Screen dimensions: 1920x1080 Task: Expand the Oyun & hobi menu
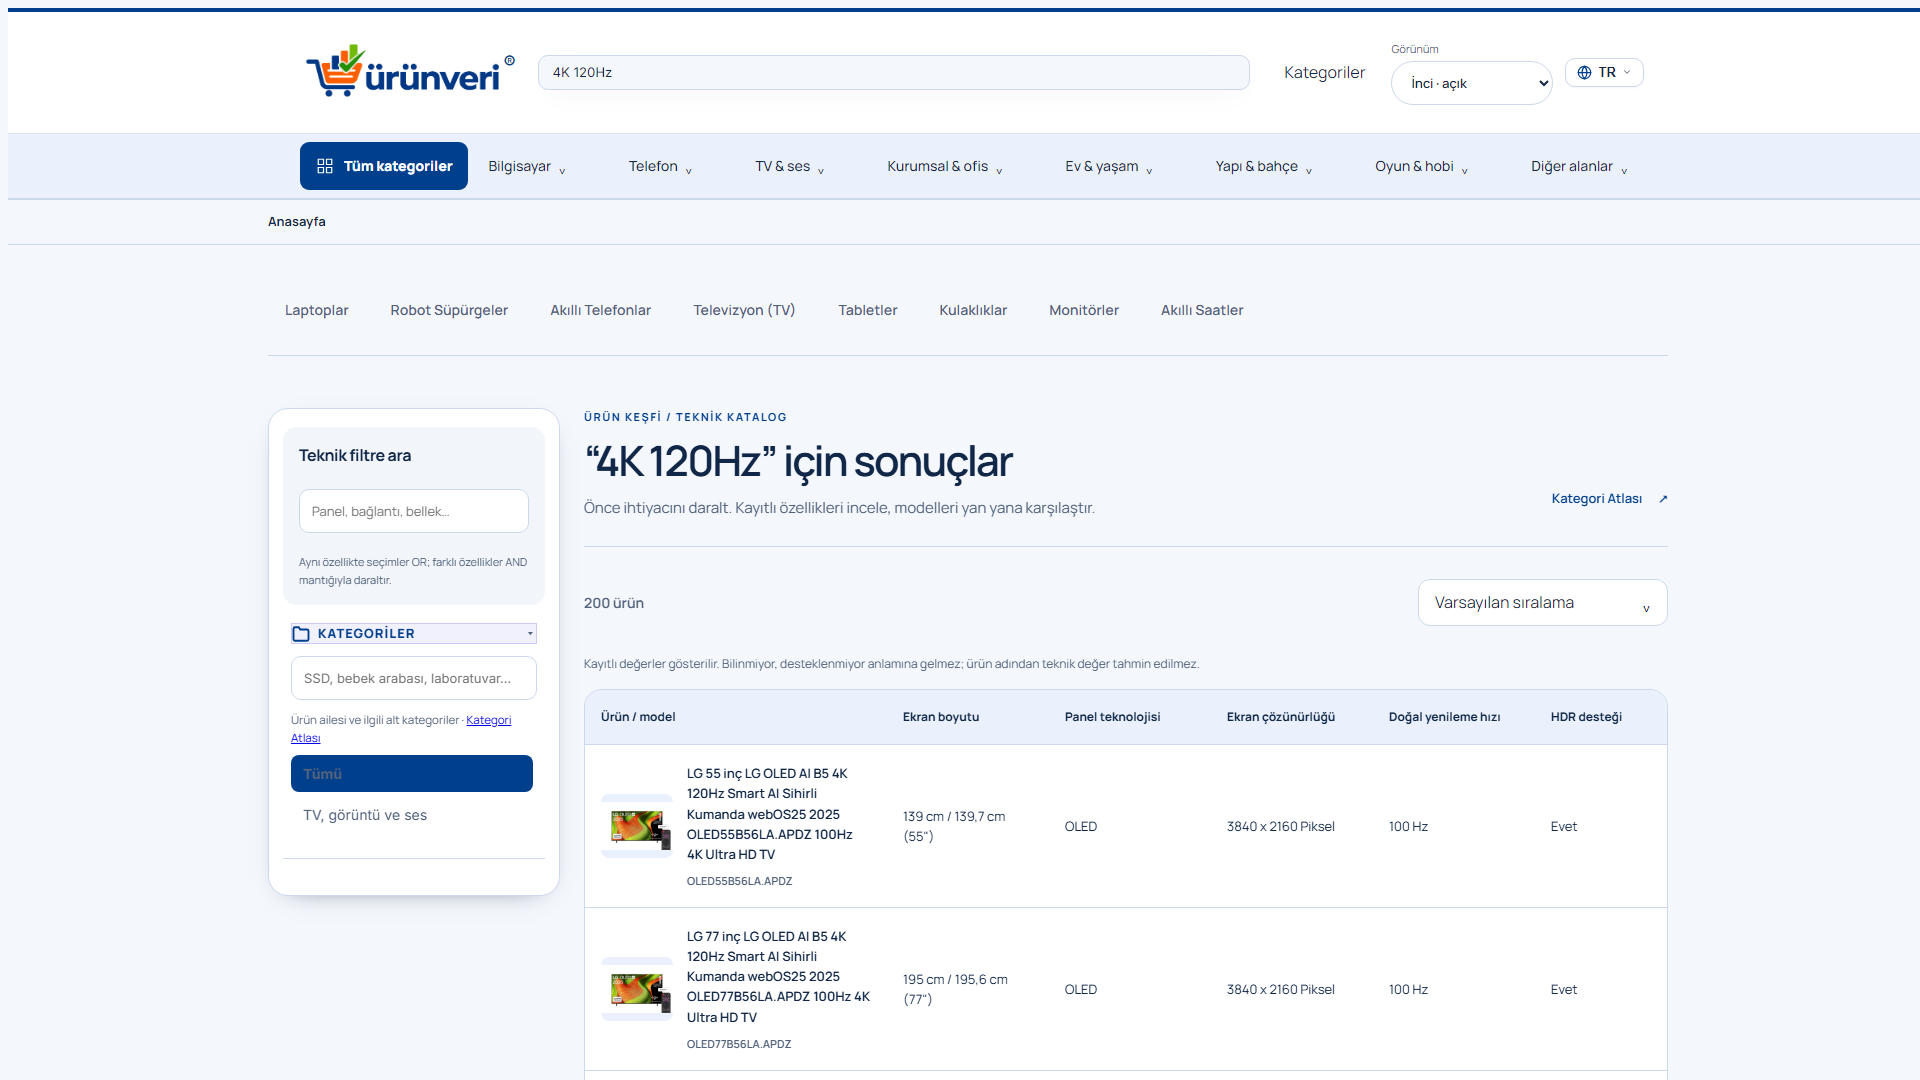tap(1421, 166)
